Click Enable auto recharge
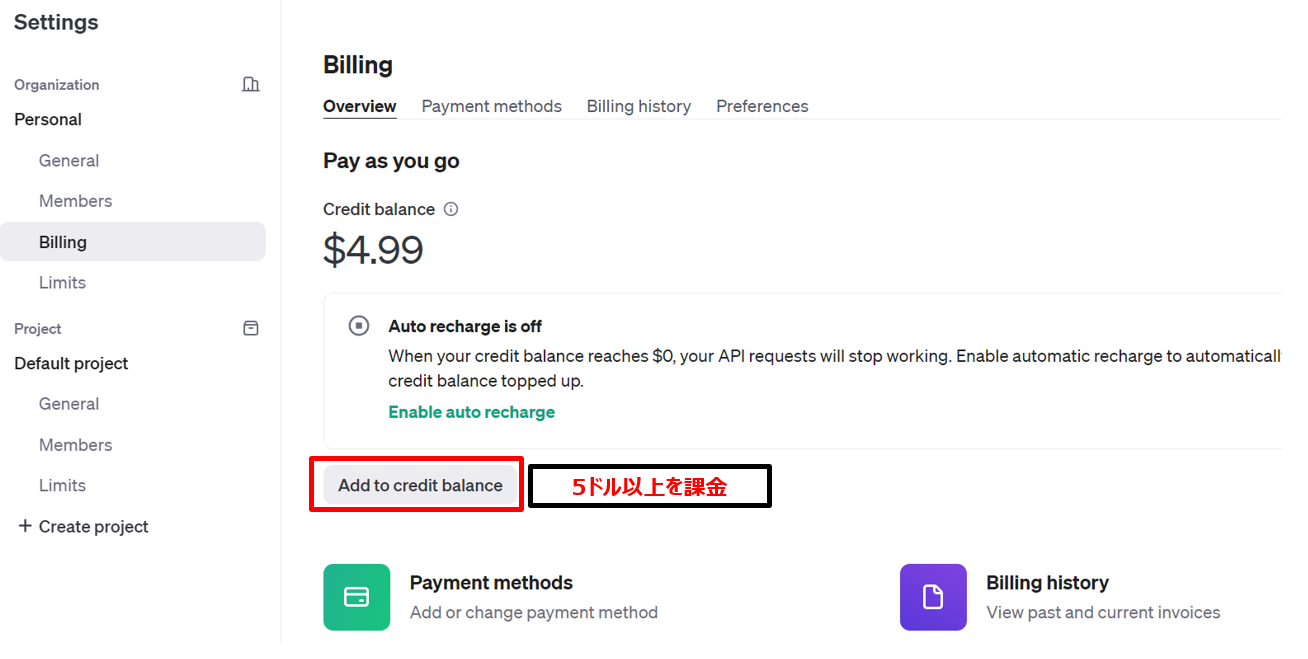The height and width of the screenshot is (659, 1308). click(471, 412)
